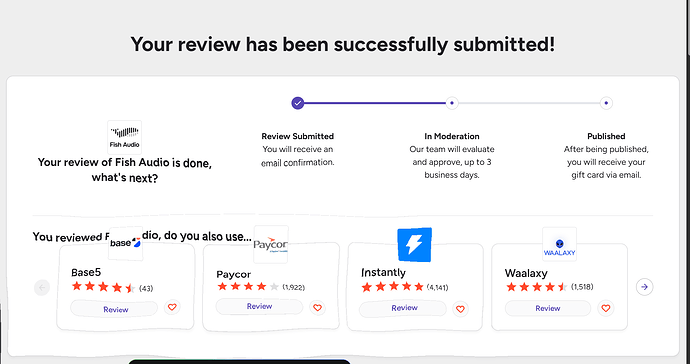Click the Review button for Paycor

click(259, 306)
